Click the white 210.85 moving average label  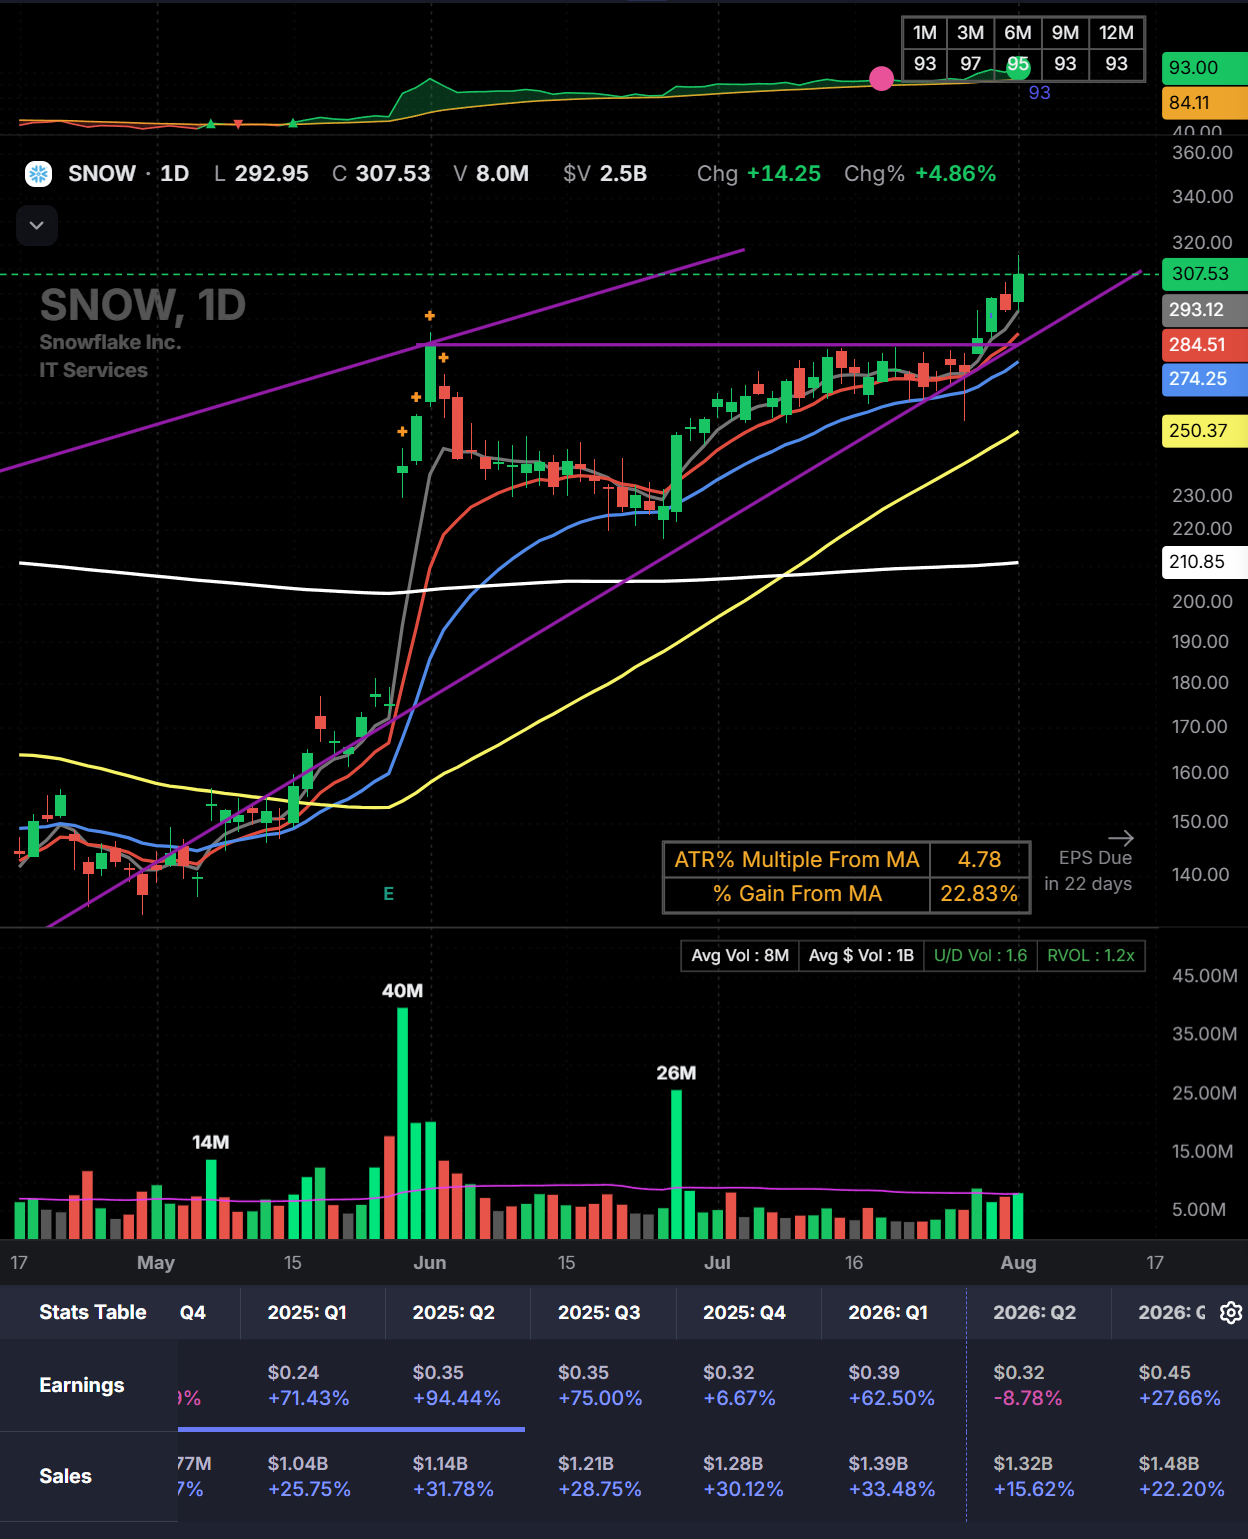pos(1204,562)
